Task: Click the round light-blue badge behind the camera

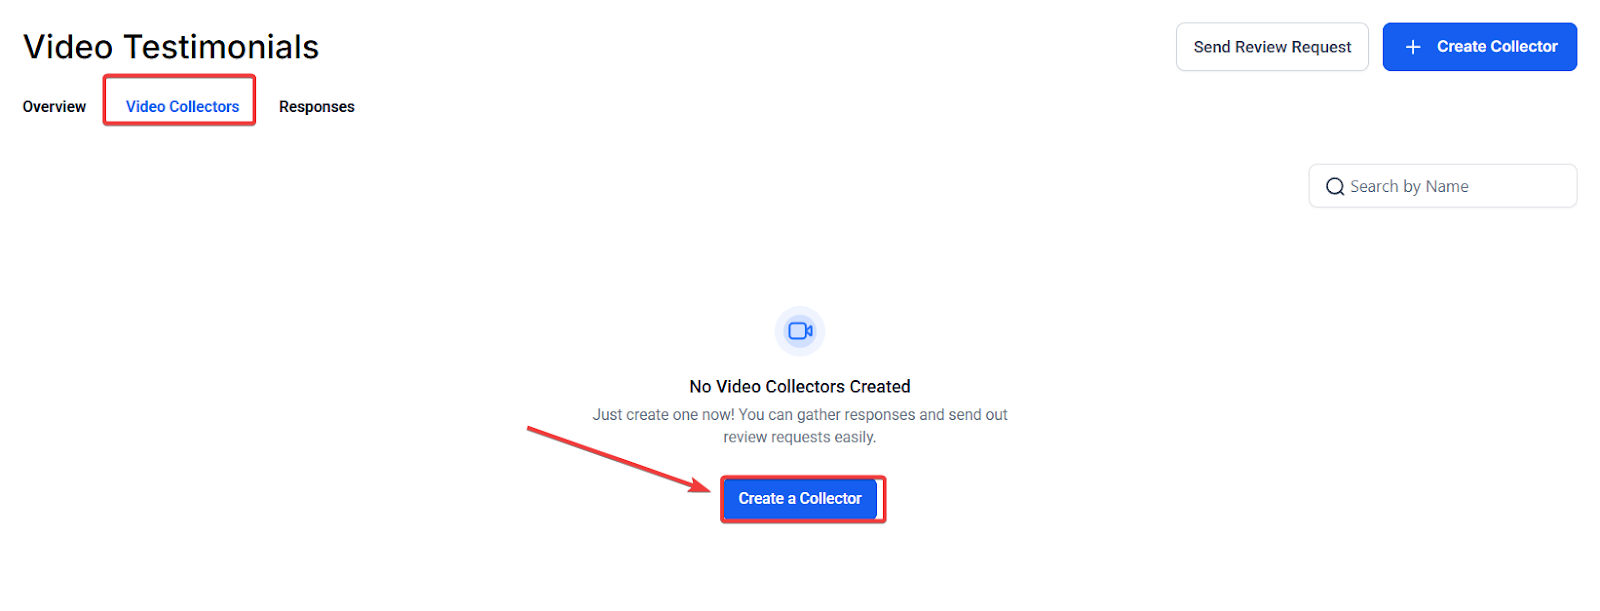Action: [800, 331]
